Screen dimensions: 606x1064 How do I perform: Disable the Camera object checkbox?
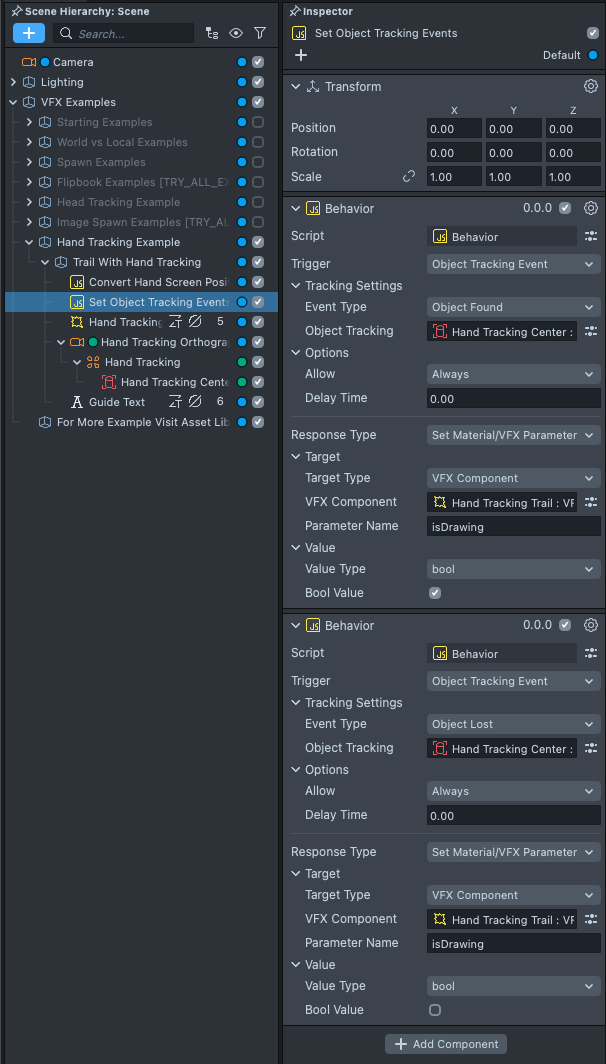point(258,62)
